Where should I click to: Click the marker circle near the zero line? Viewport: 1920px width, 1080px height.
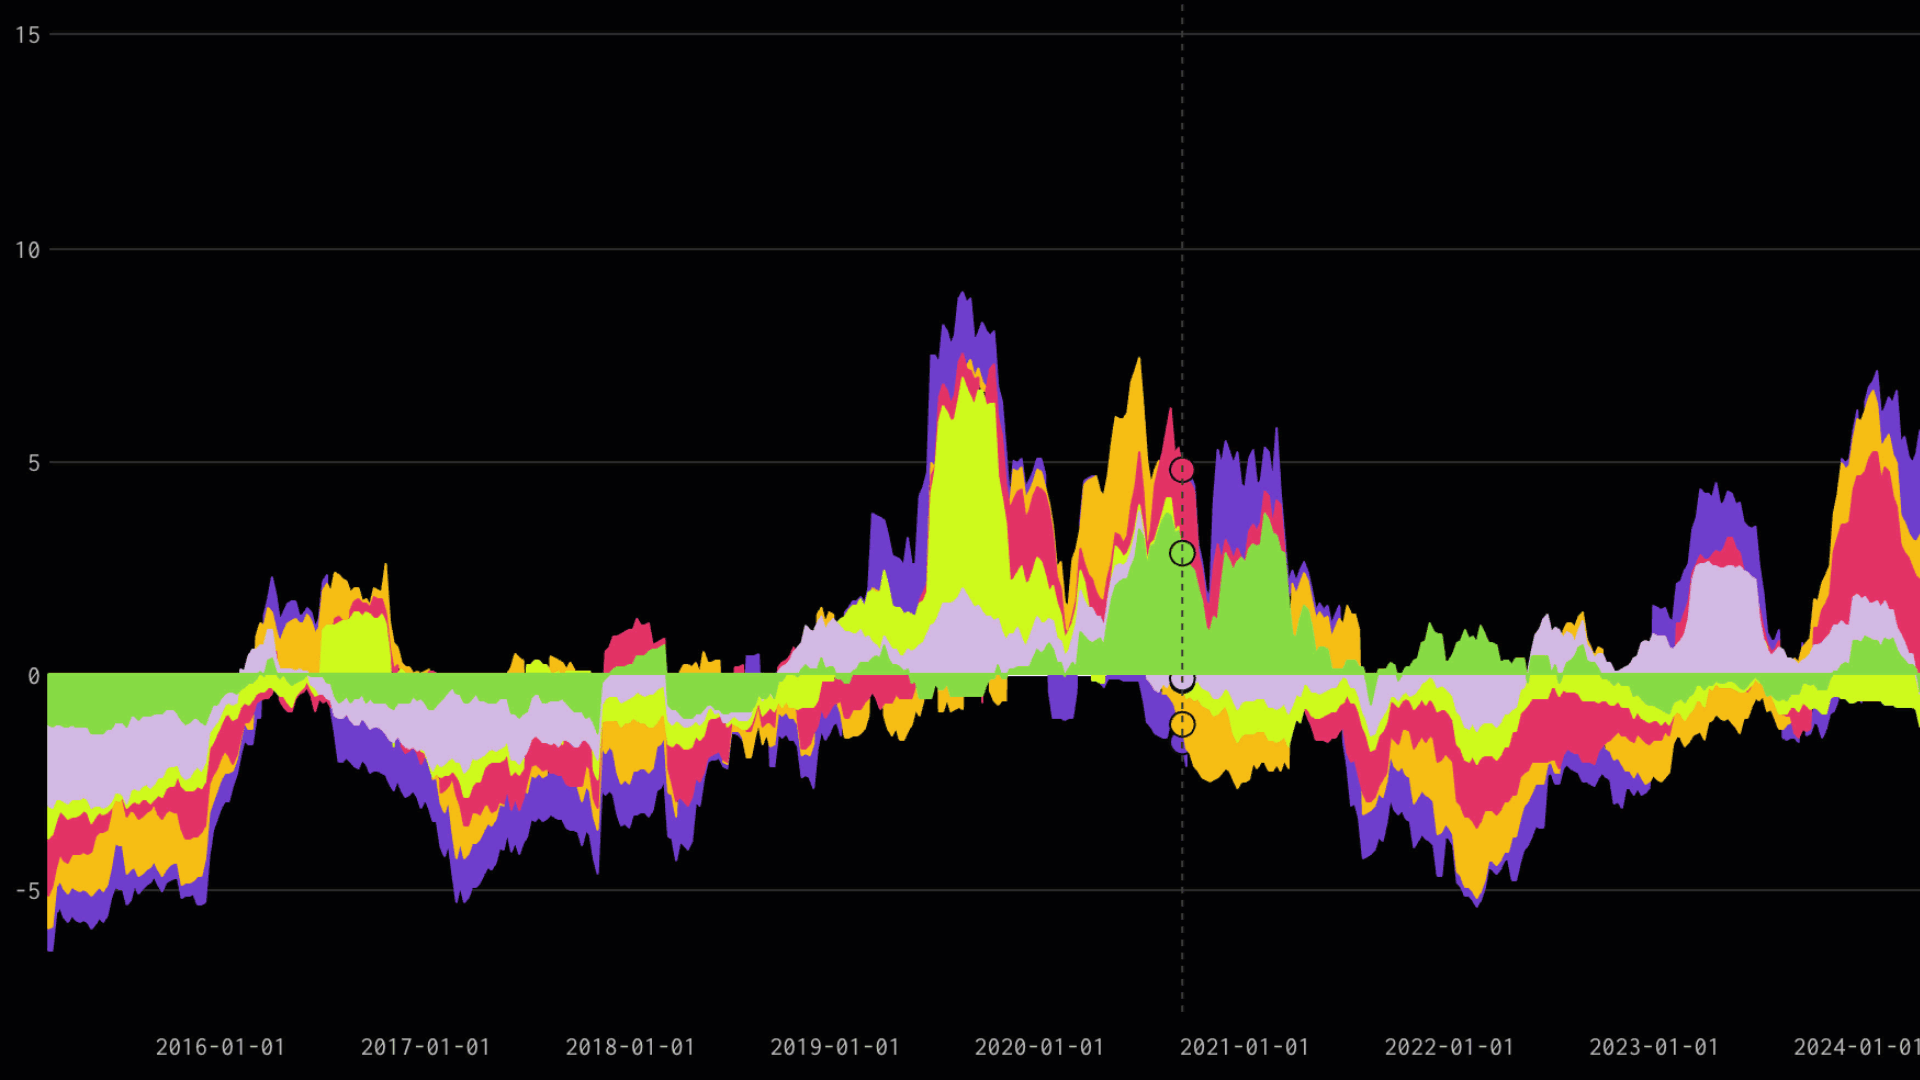(x=1183, y=679)
